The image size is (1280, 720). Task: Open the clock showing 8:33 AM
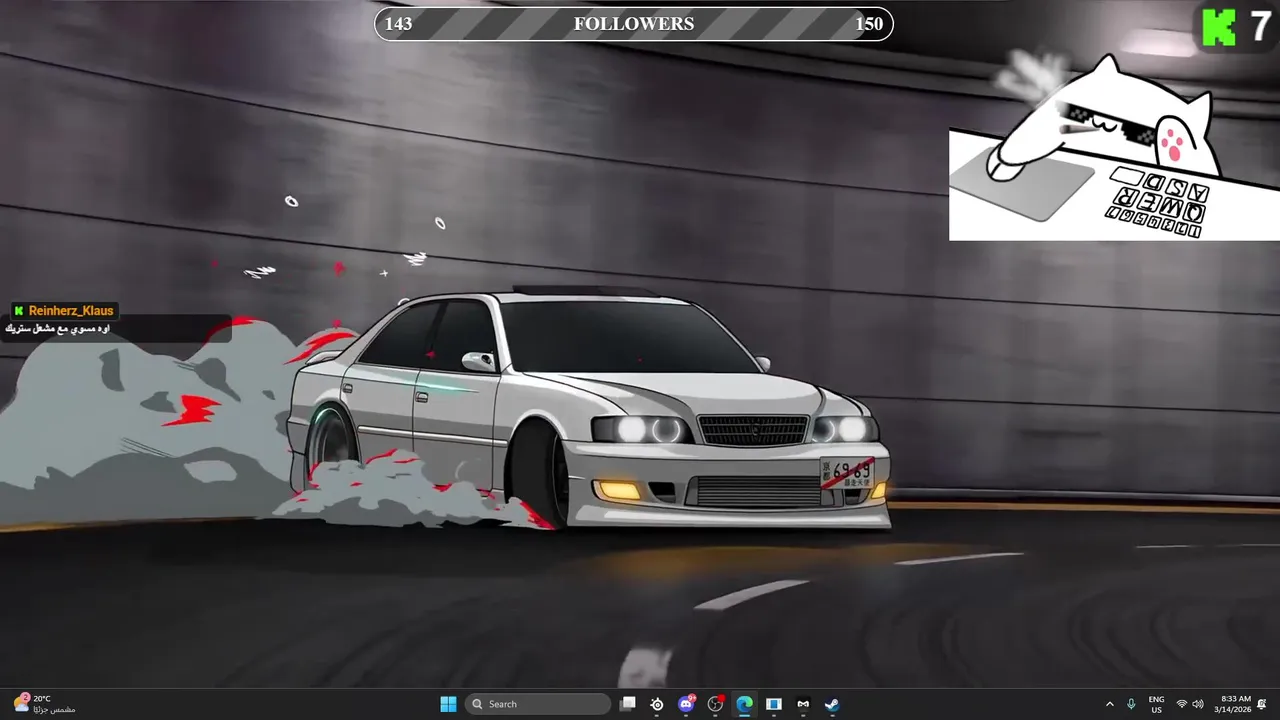click(1233, 704)
